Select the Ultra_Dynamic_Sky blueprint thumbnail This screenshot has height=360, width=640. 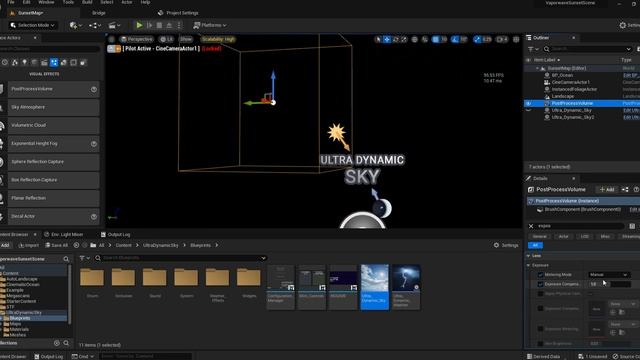(375, 287)
